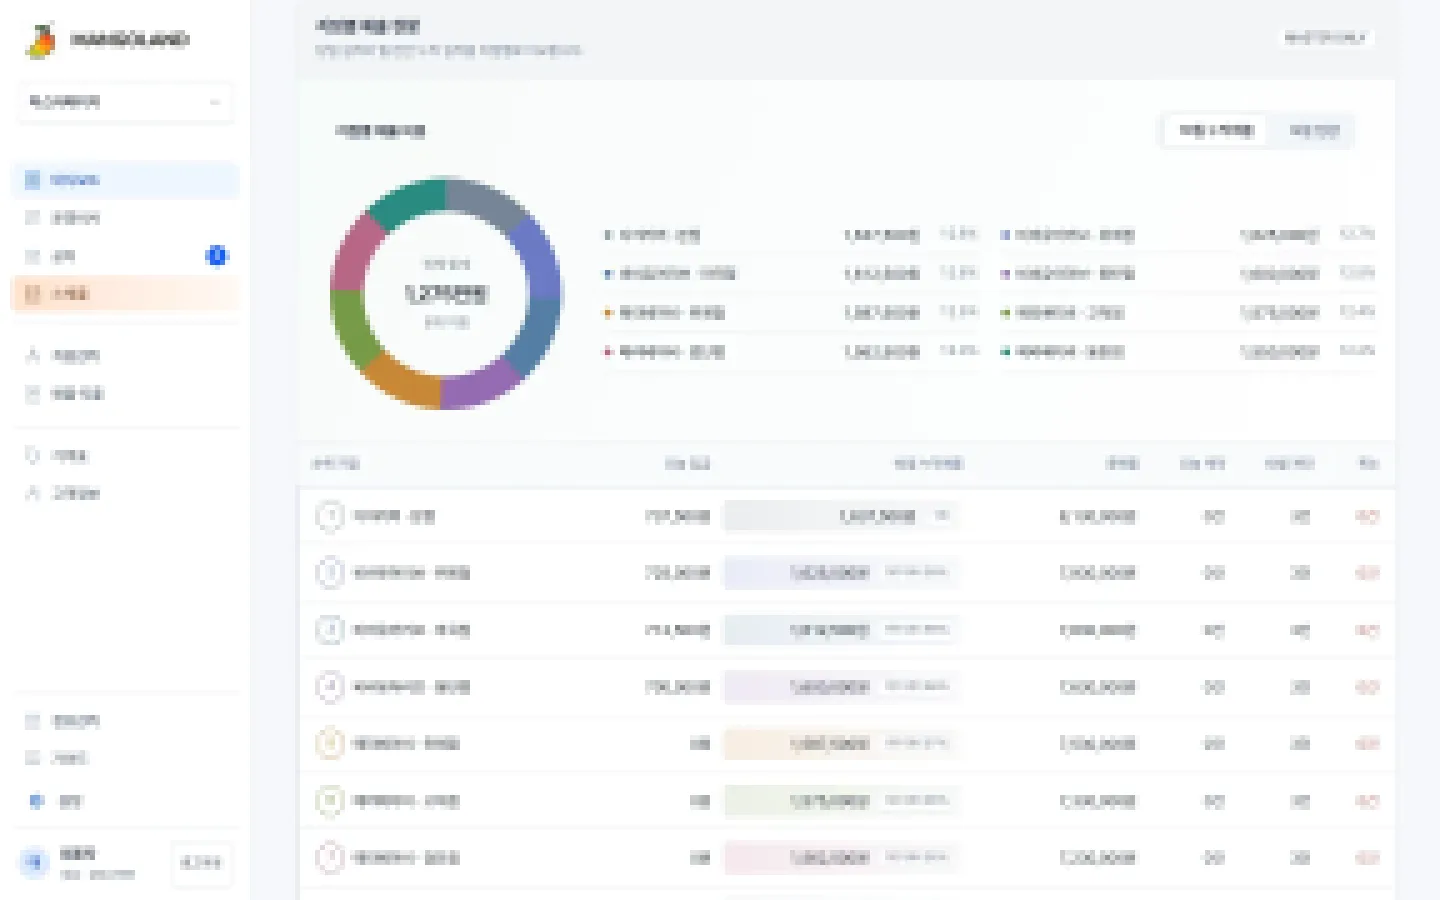
Task: Click the pink bar in the table
Action: [842, 858]
